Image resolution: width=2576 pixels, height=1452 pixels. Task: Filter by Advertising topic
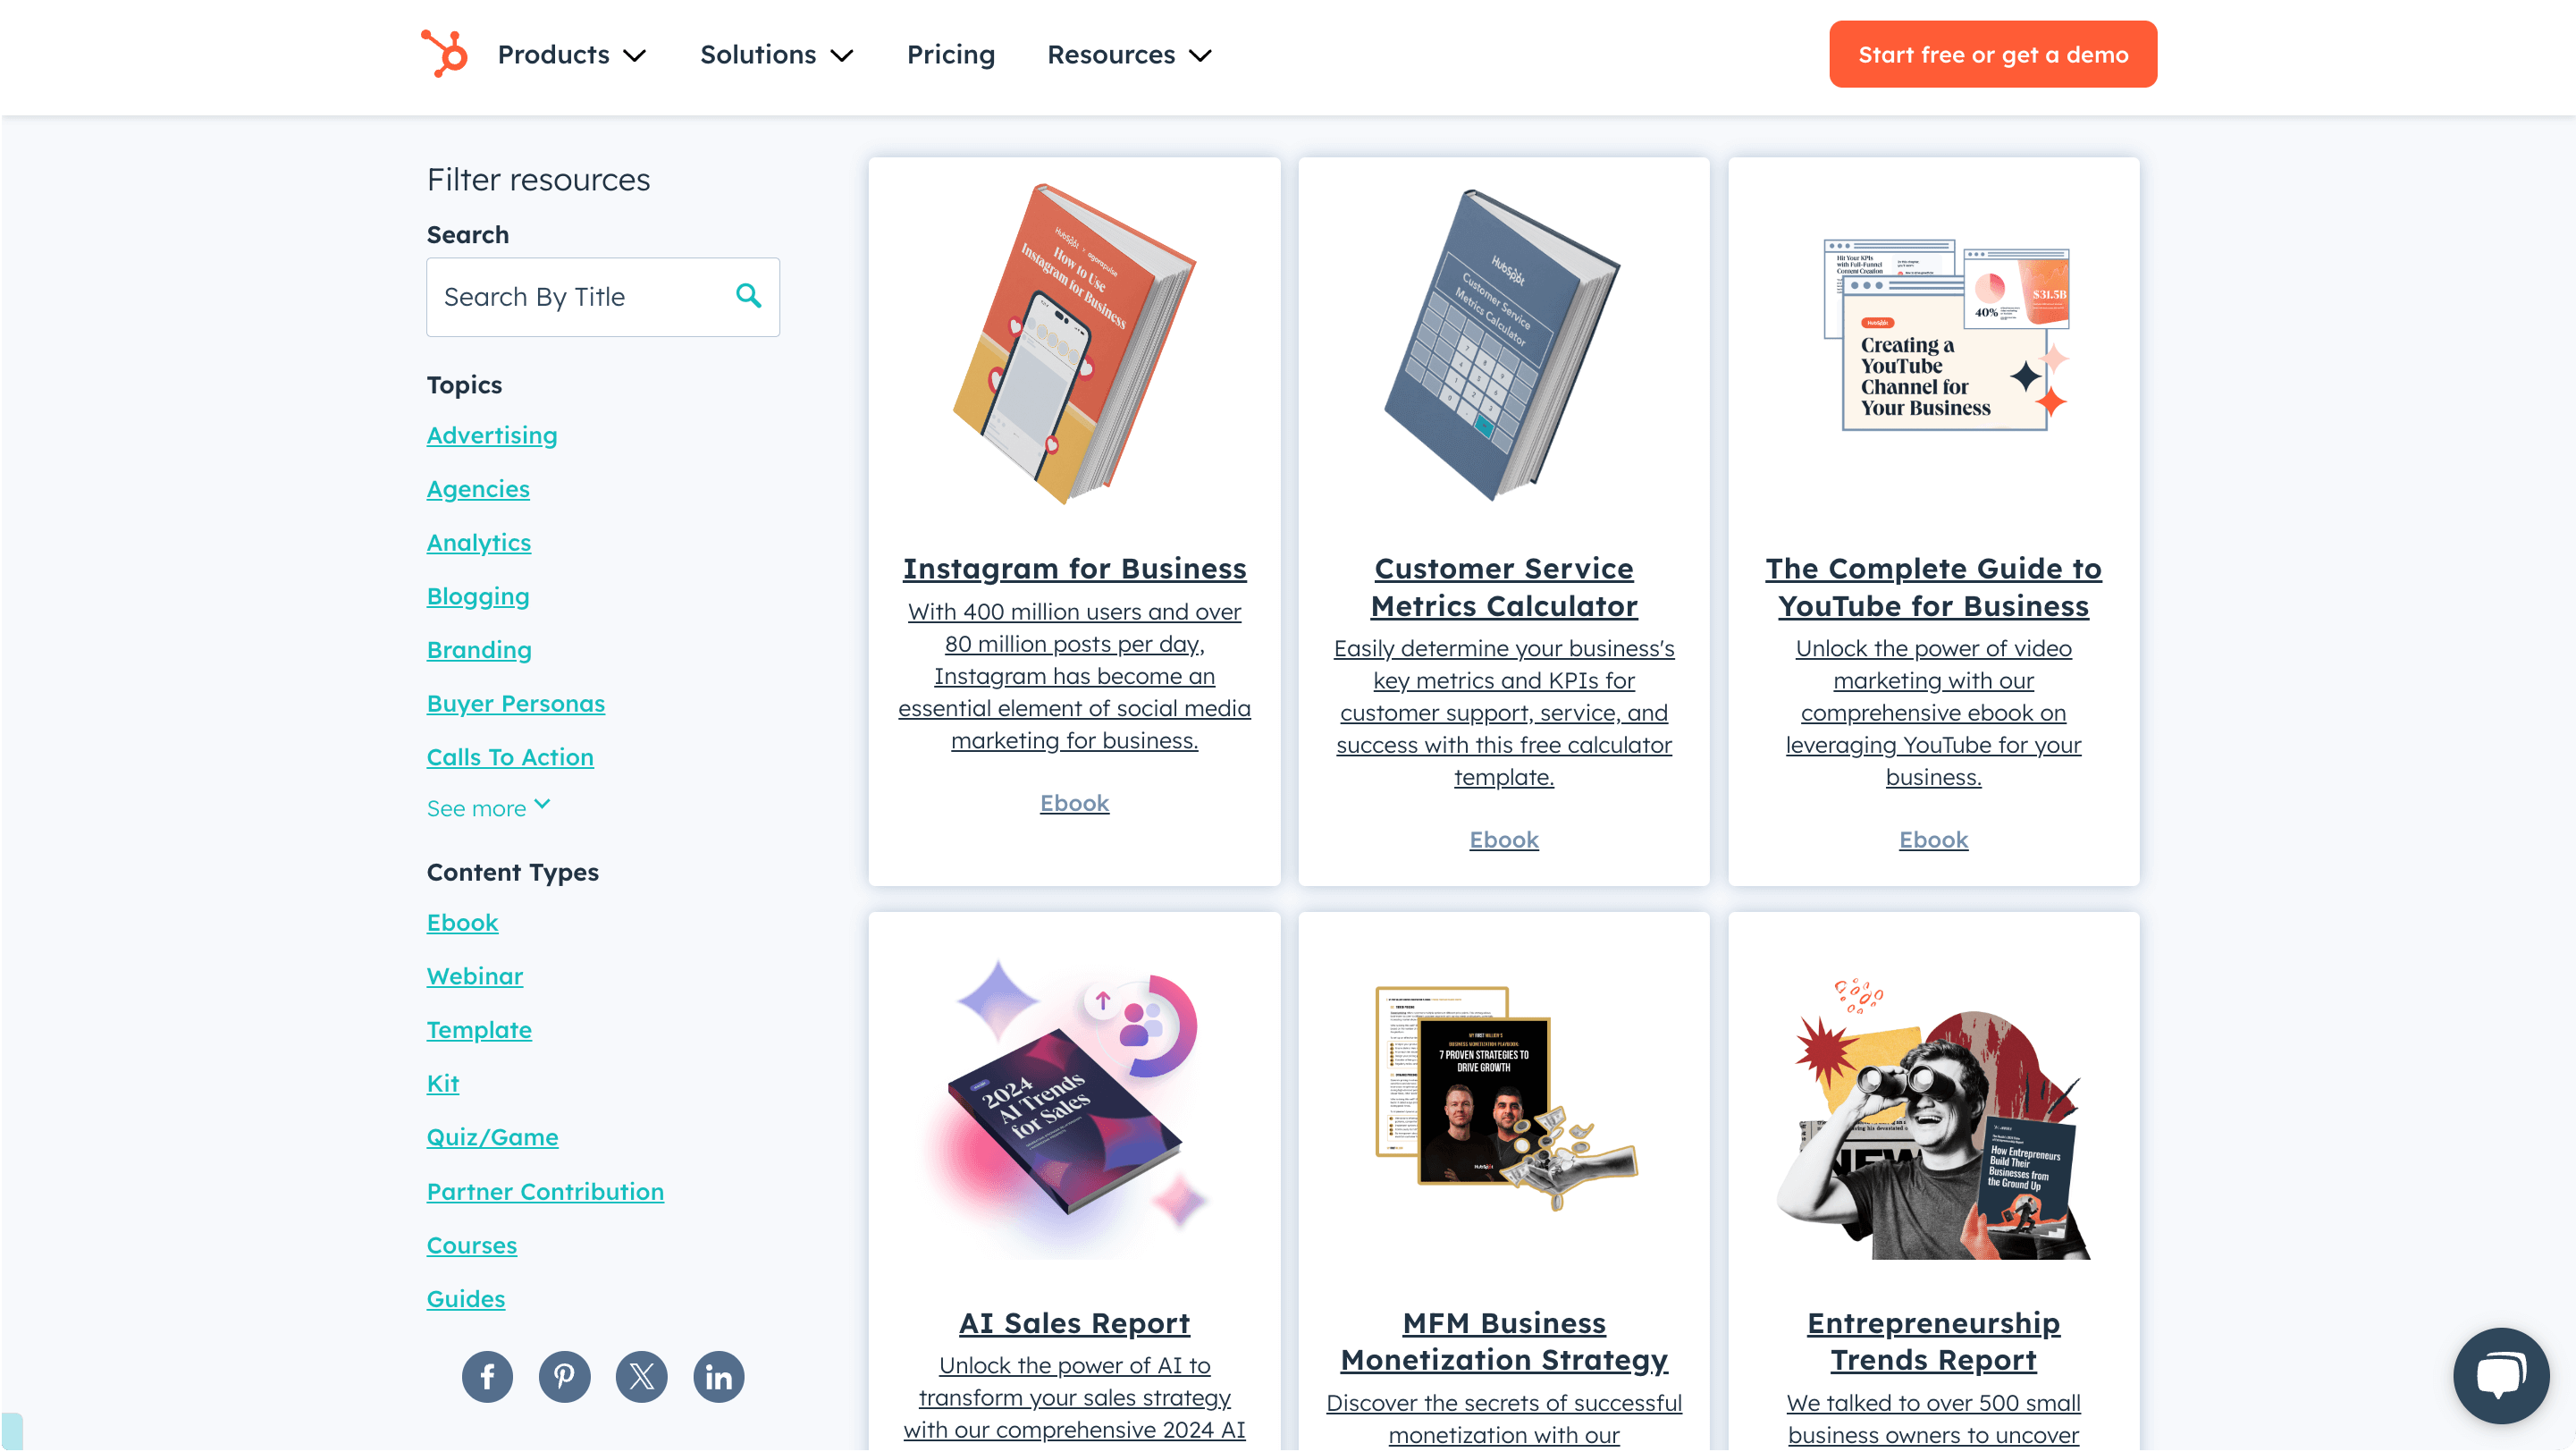click(492, 436)
